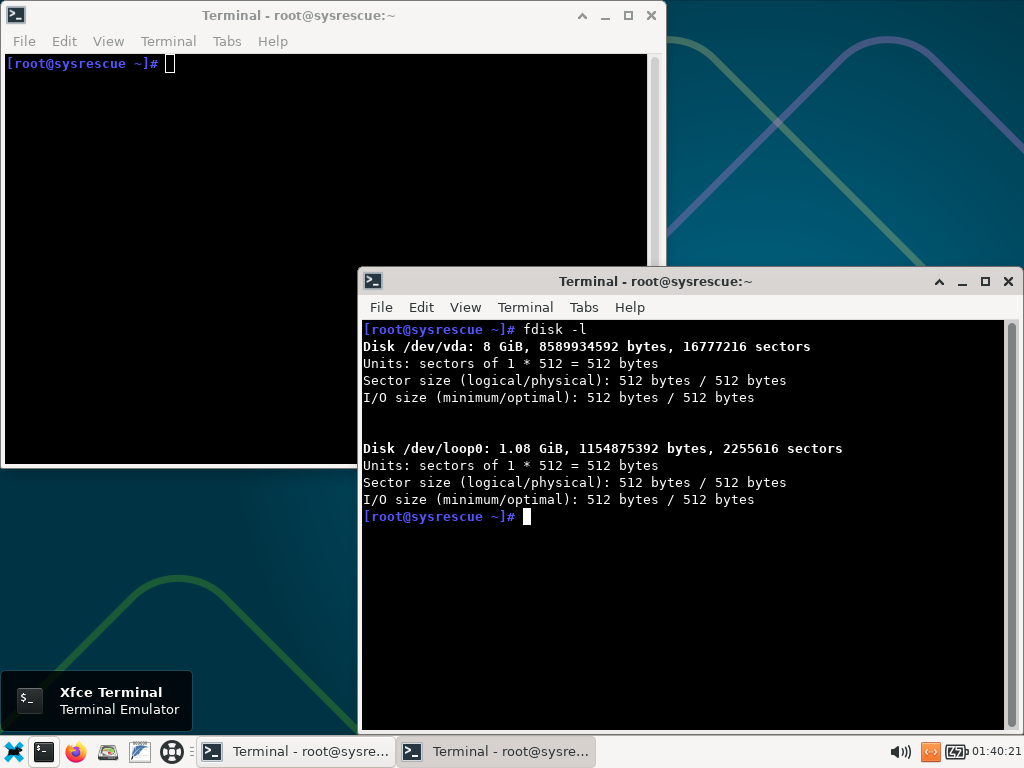Viewport: 1024px width, 768px height.
Task: Click the battery power icon in tray
Action: point(957,752)
